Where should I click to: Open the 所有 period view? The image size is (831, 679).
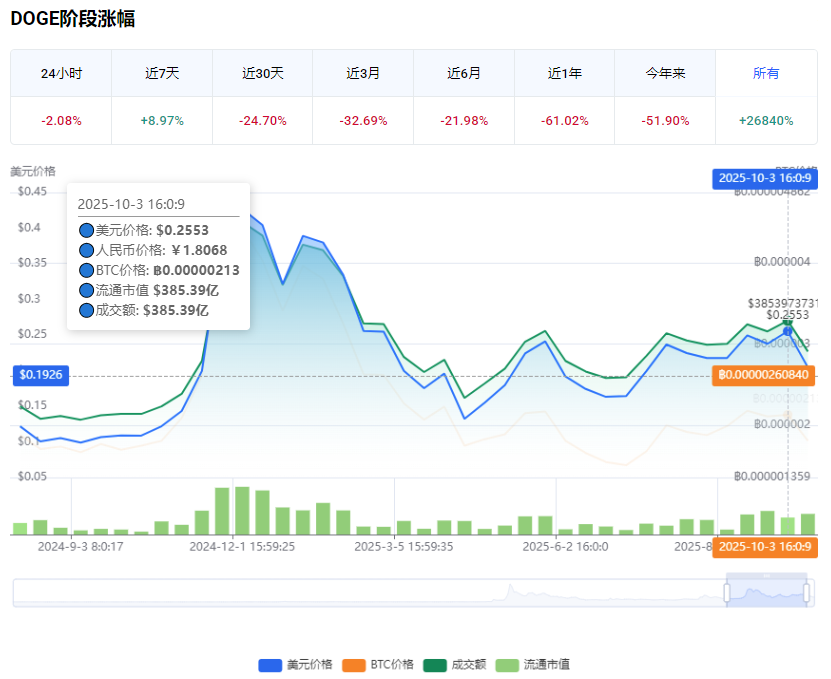click(x=765, y=73)
